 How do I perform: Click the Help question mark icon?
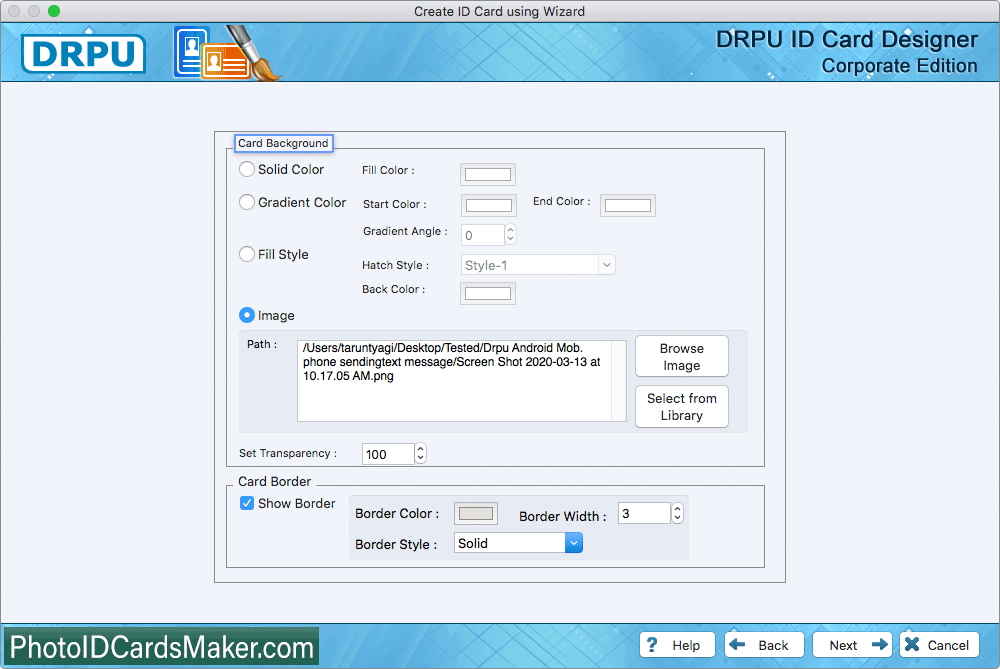tap(652, 645)
